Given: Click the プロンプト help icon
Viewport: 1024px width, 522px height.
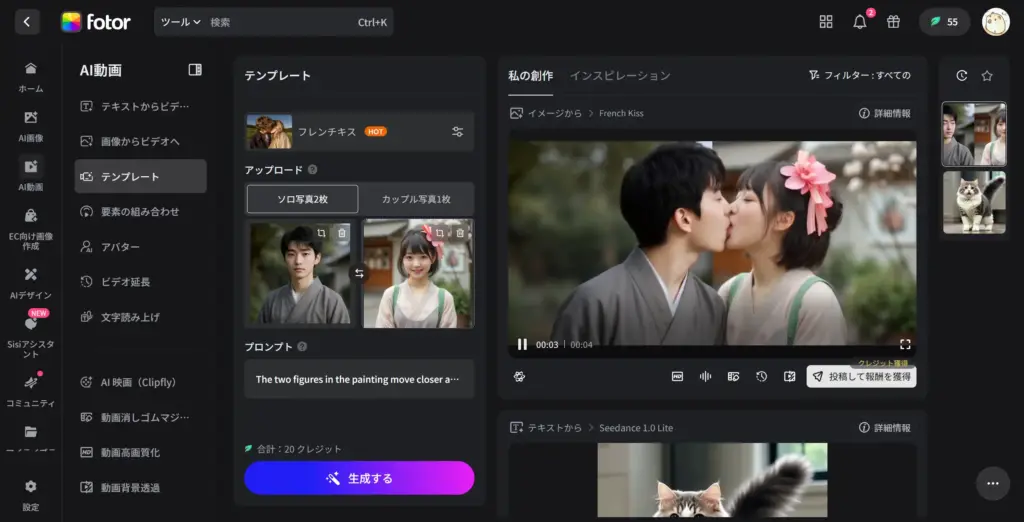Looking at the screenshot, I should 302,347.
